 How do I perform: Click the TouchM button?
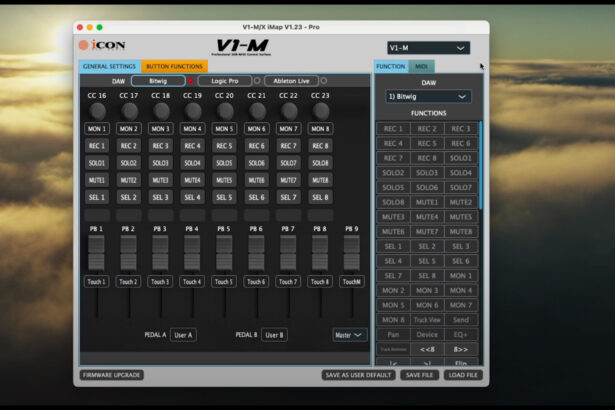pos(352,282)
